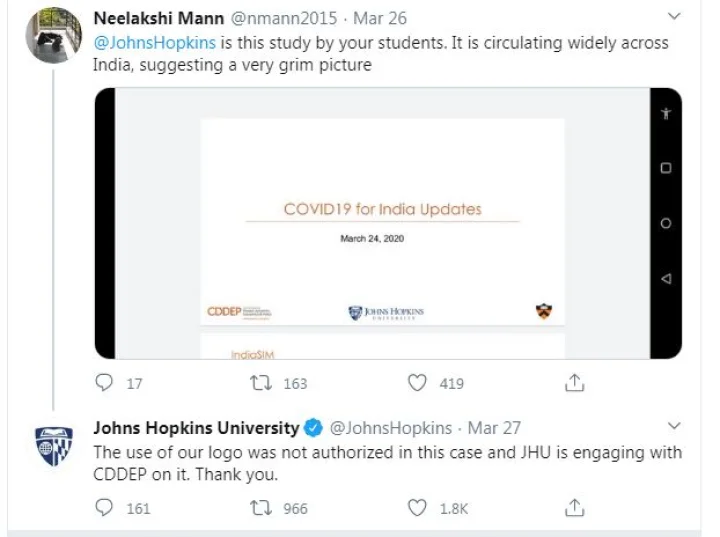720x537 pixels.
Task: Share Neelakshi Mann's tweet
Action: [x=574, y=383]
